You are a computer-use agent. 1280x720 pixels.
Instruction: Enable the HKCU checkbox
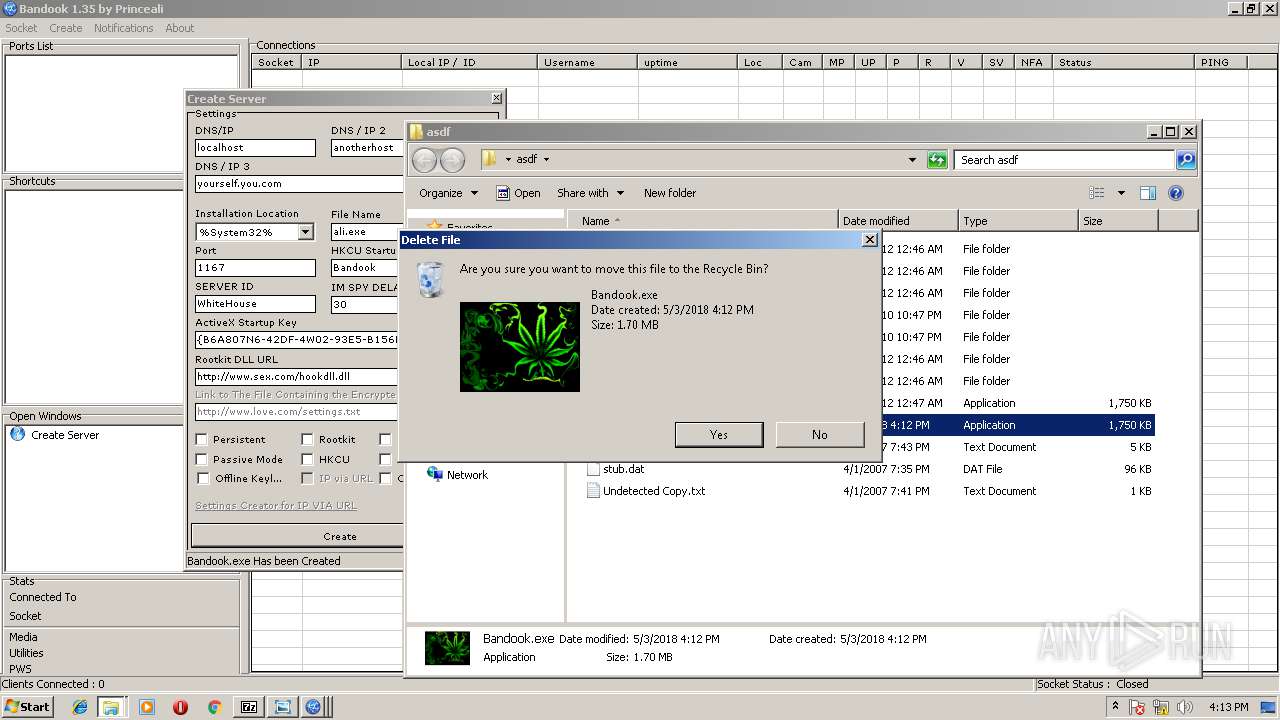307,459
